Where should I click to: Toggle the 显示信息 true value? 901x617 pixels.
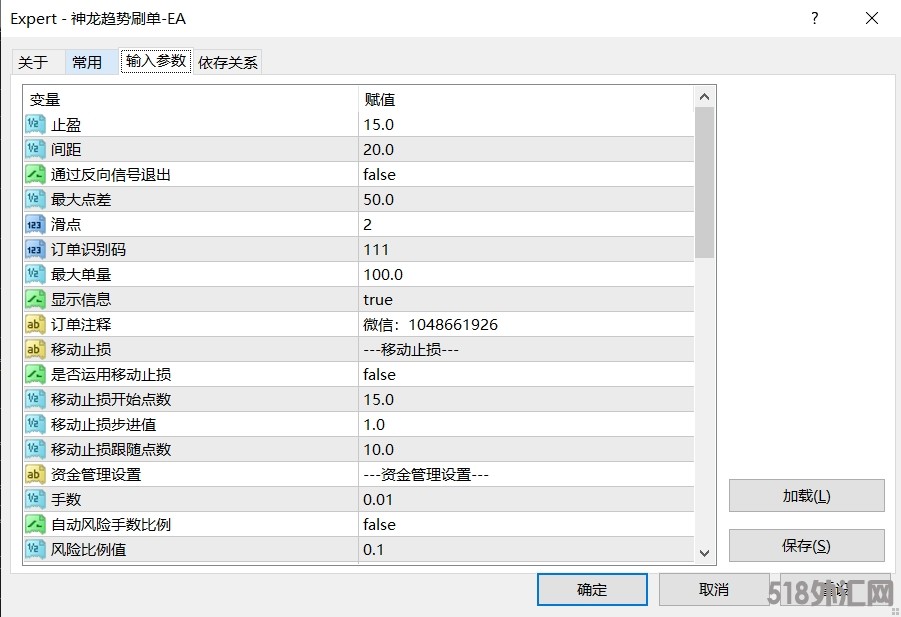click(x=378, y=300)
